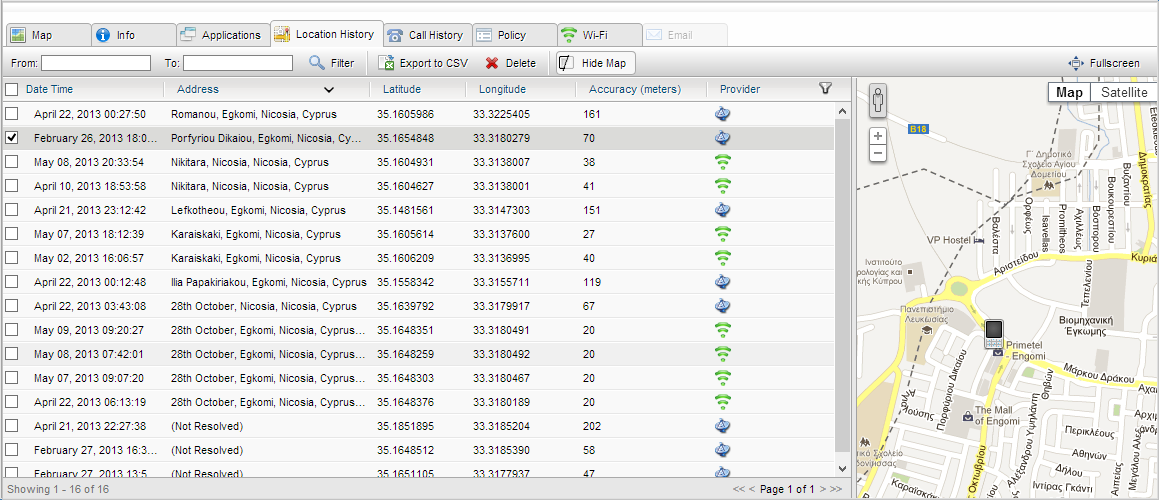Open the Map tab

[x=49, y=35]
